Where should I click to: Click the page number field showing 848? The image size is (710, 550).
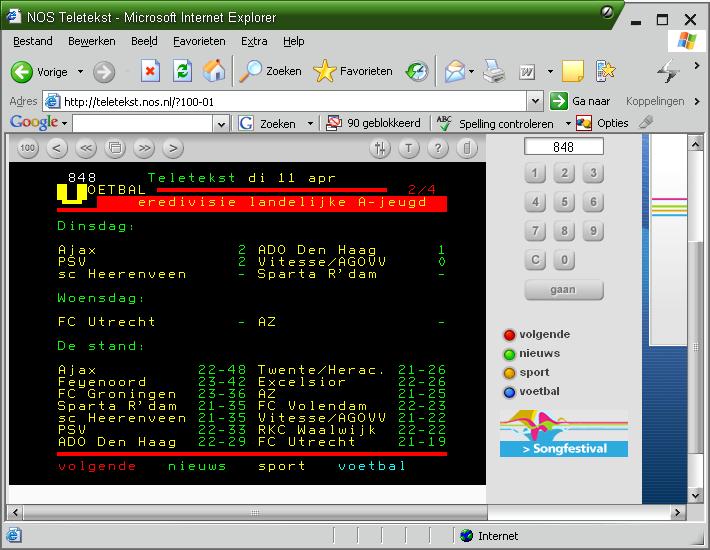[x=563, y=147]
